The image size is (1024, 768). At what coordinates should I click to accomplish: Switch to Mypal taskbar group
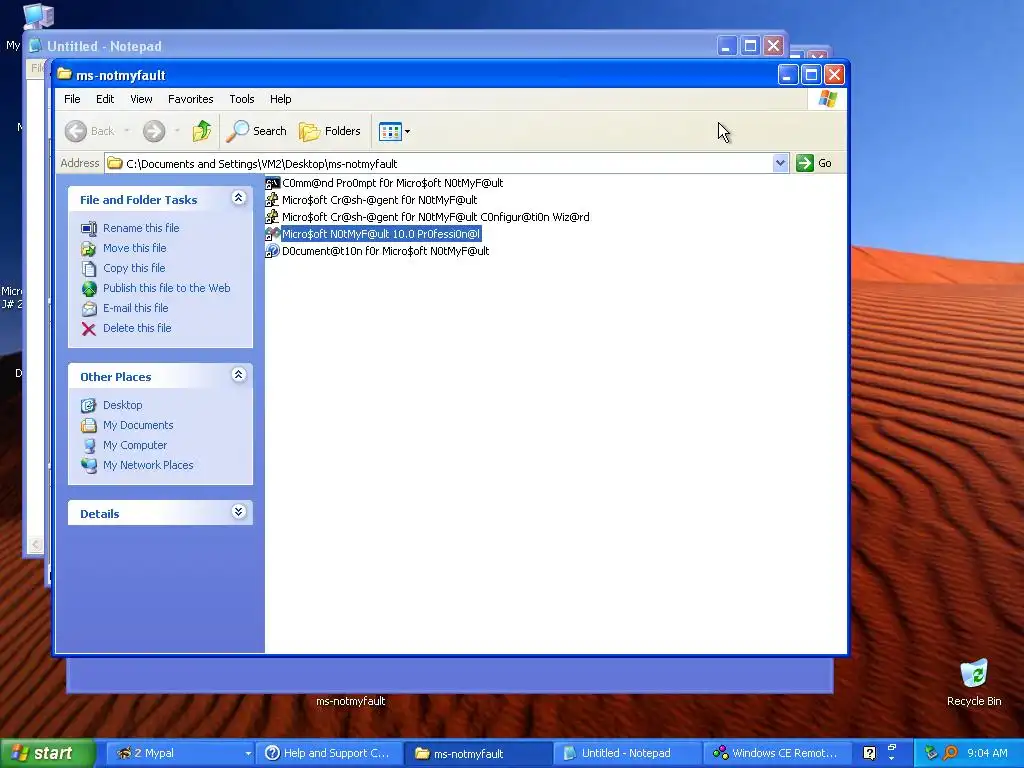[x=180, y=753]
